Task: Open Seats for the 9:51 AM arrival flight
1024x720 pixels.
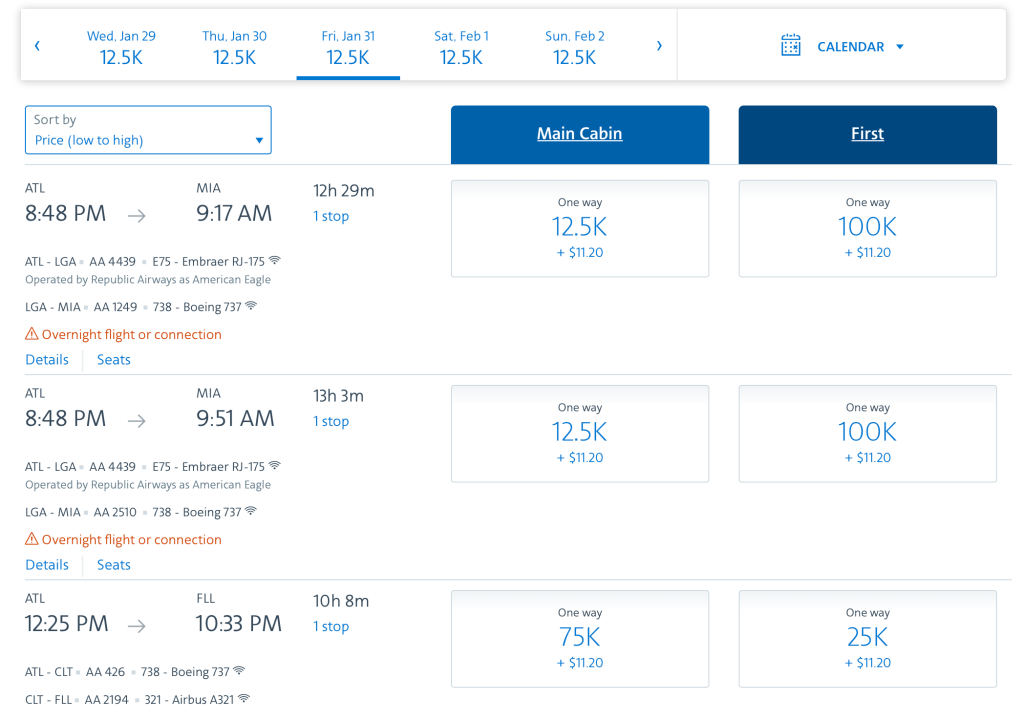Action: click(x=113, y=565)
